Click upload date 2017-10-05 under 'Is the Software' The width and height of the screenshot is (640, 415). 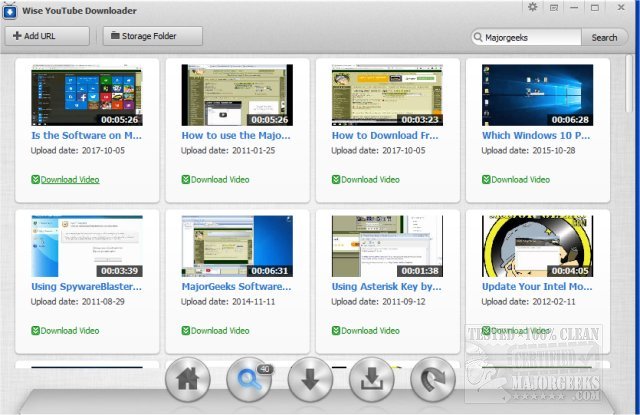(x=103, y=151)
